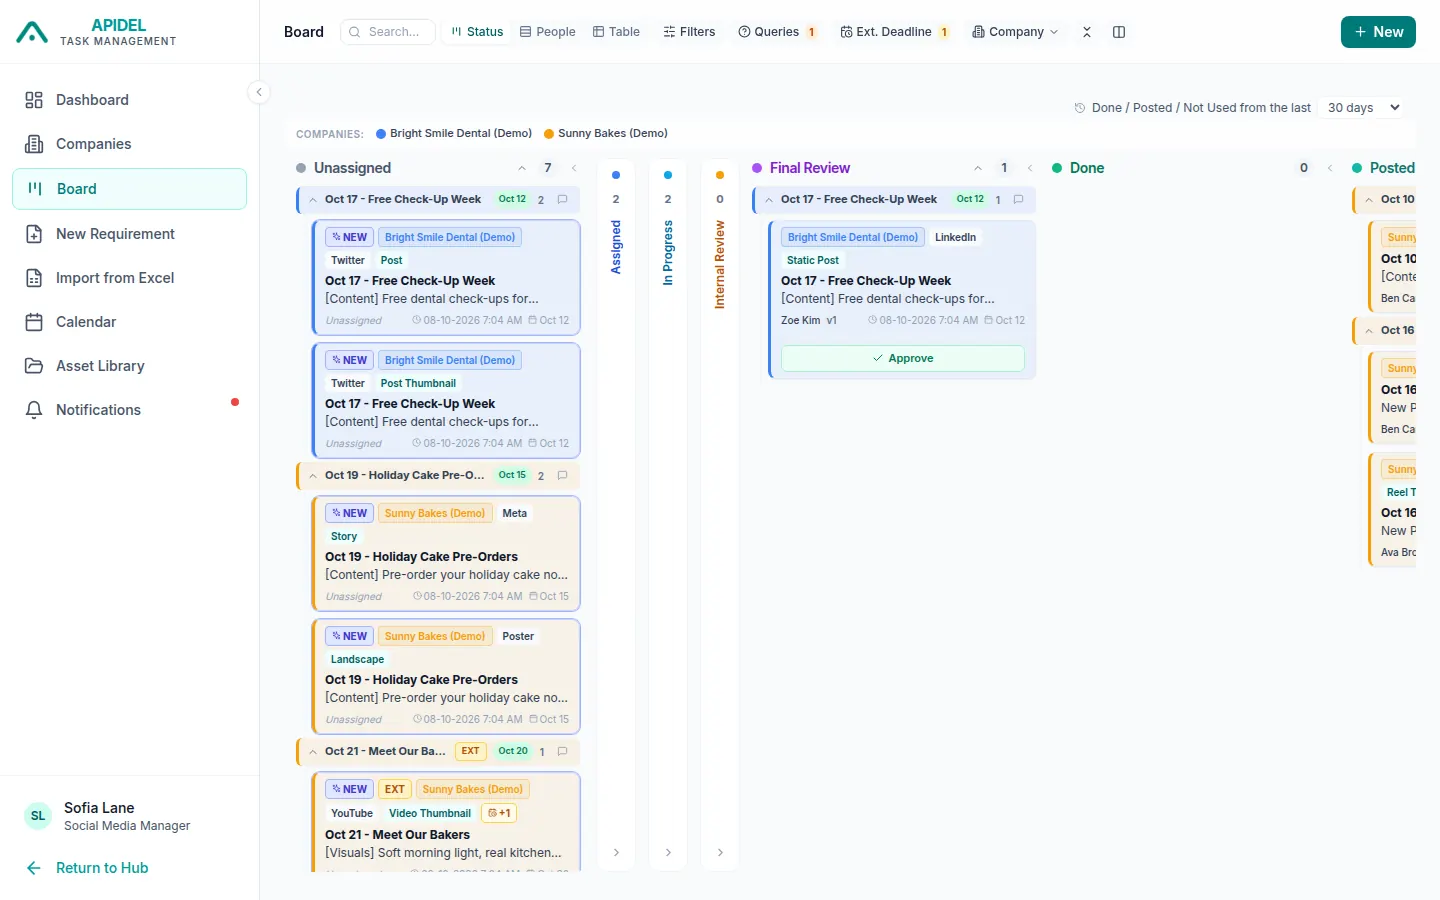The width and height of the screenshot is (1440, 900).
Task: Toggle the Queries filter
Action: click(x=777, y=32)
